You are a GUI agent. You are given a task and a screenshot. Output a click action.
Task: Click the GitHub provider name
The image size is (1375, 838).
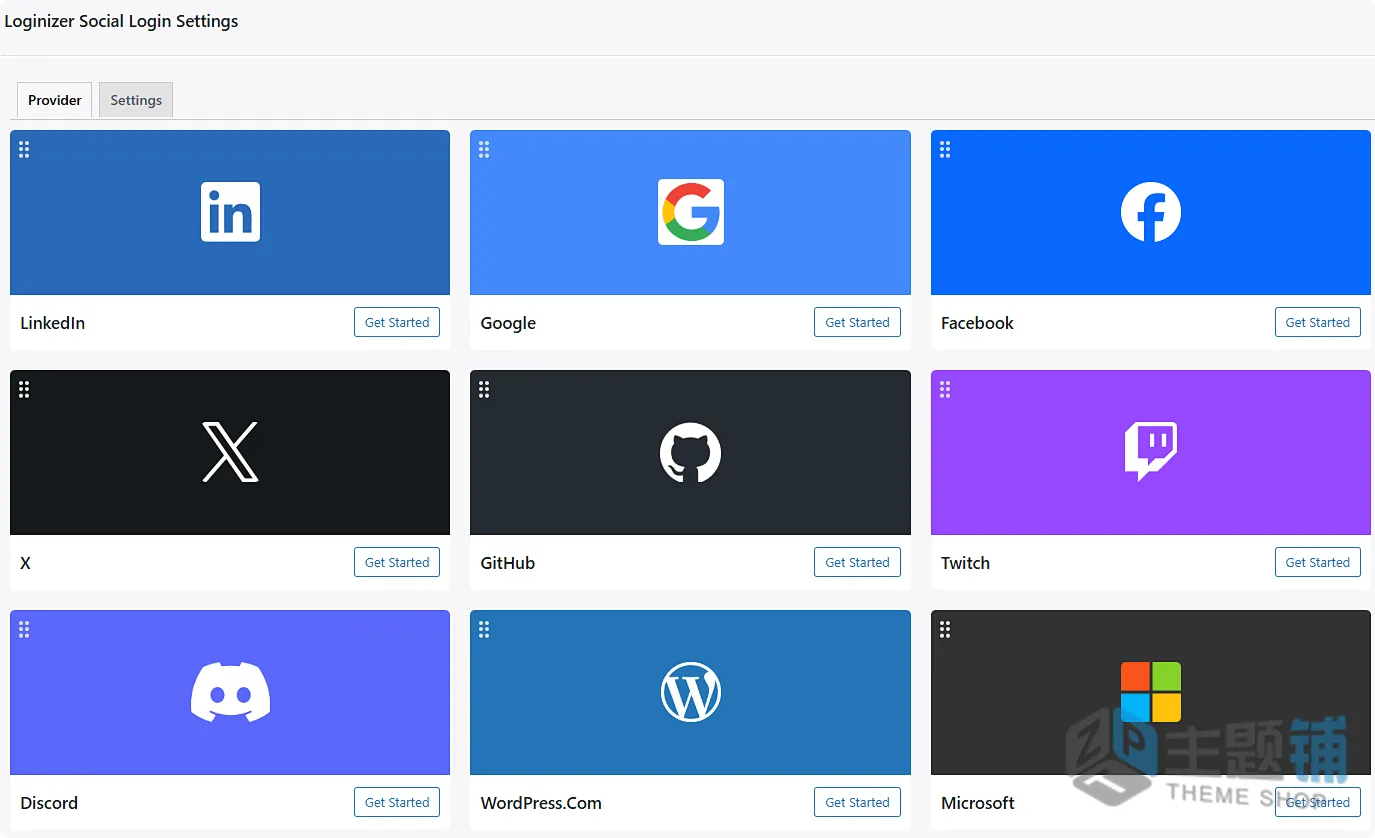(x=507, y=563)
